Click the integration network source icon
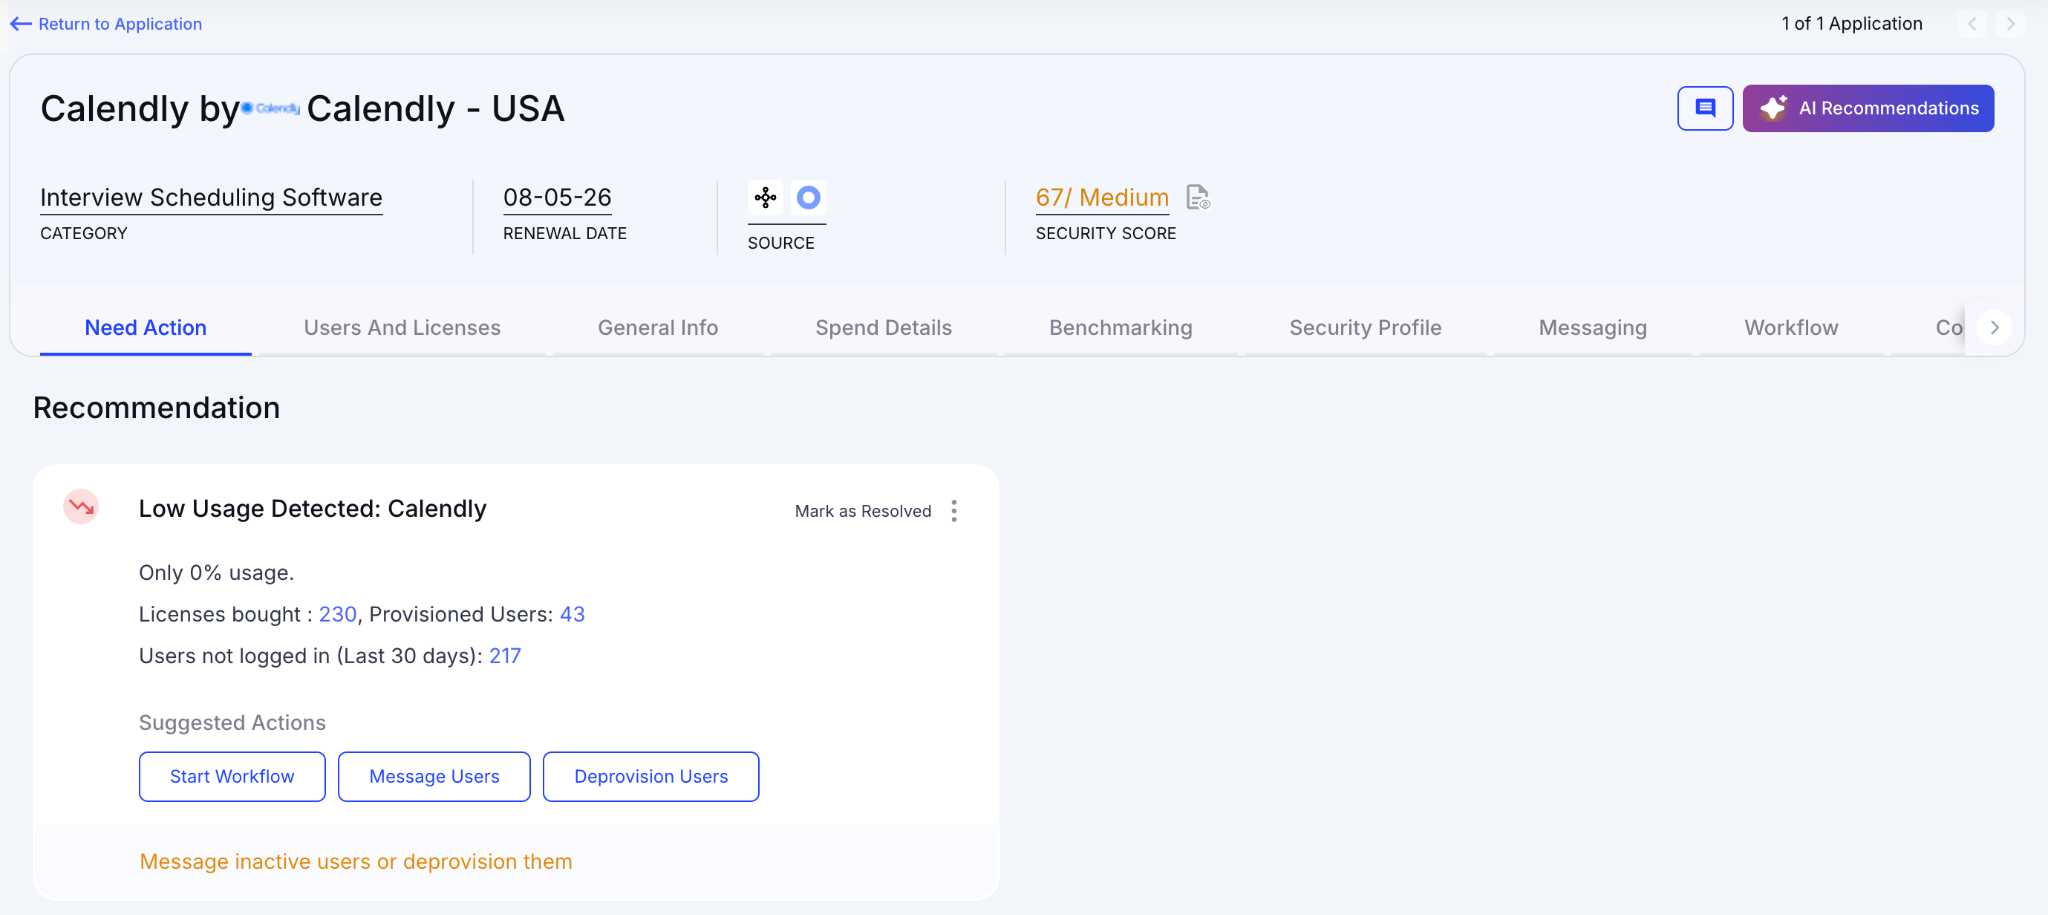The image size is (2048, 915). click(766, 197)
